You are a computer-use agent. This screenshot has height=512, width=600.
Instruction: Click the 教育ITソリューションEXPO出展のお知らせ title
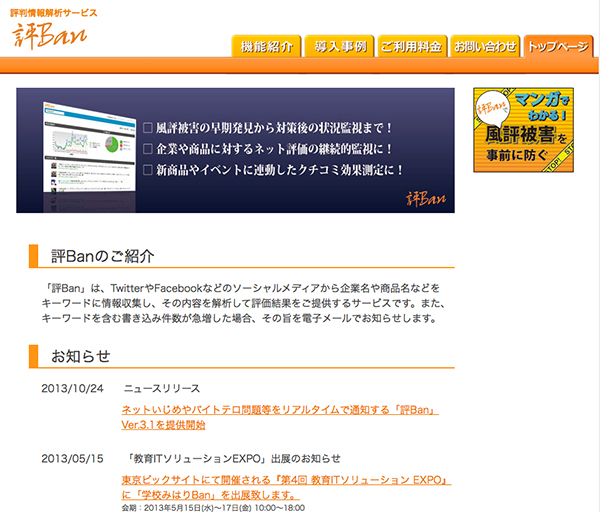(235, 459)
